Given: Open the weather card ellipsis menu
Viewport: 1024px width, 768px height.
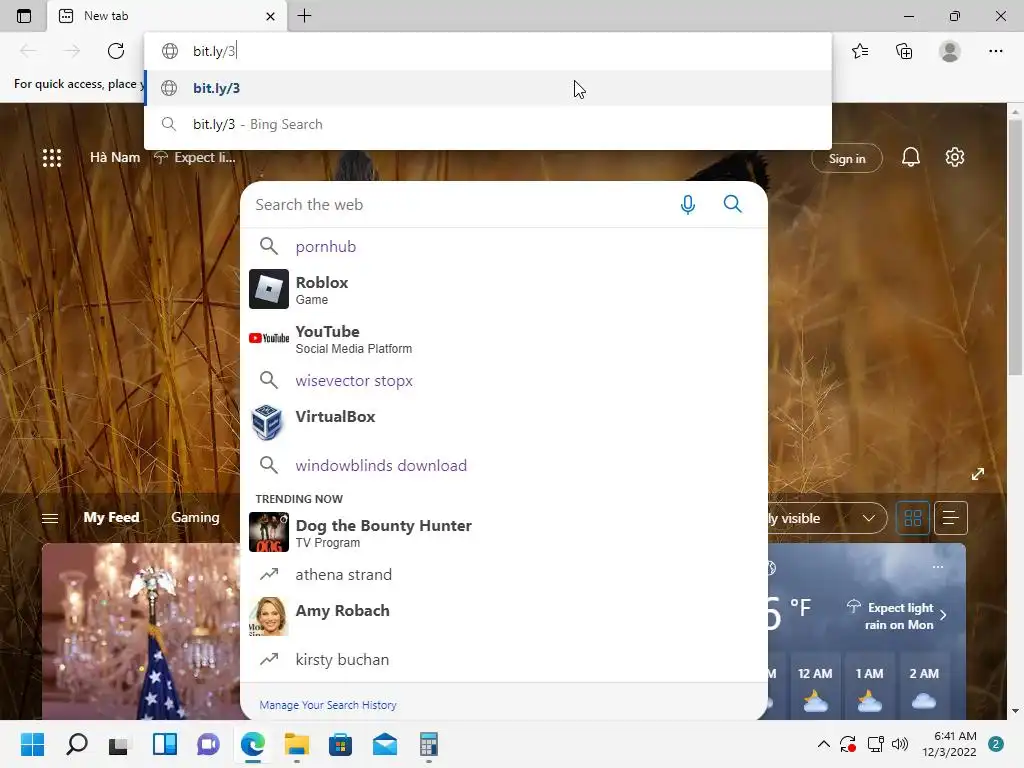Looking at the screenshot, I should [938, 567].
